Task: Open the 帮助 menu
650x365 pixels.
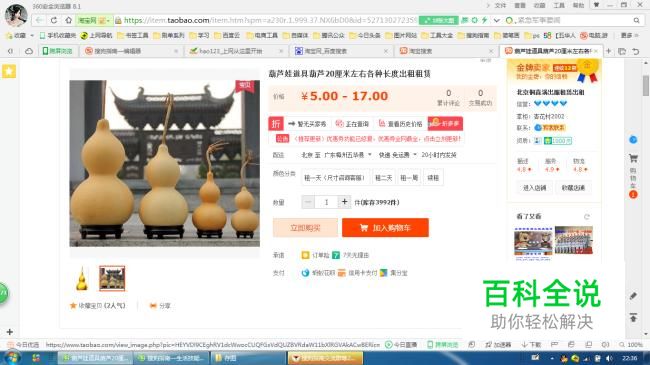Action: (x=578, y=5)
